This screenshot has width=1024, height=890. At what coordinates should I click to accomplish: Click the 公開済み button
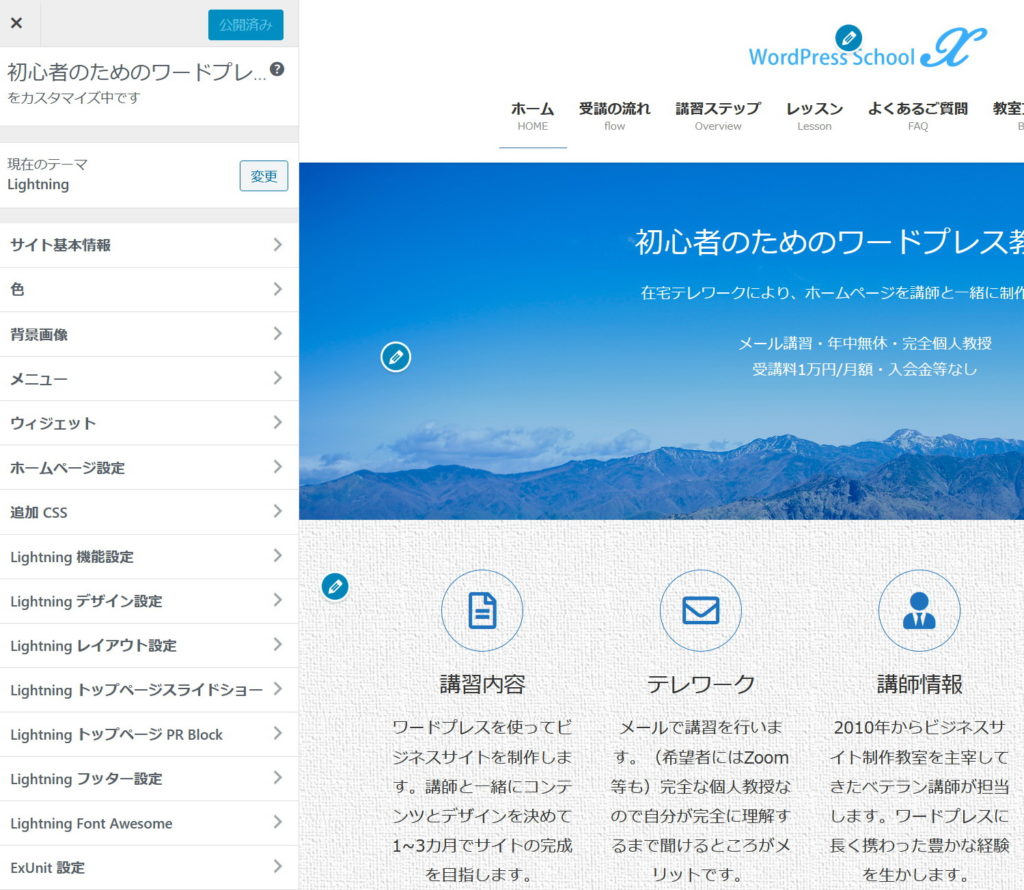point(245,25)
